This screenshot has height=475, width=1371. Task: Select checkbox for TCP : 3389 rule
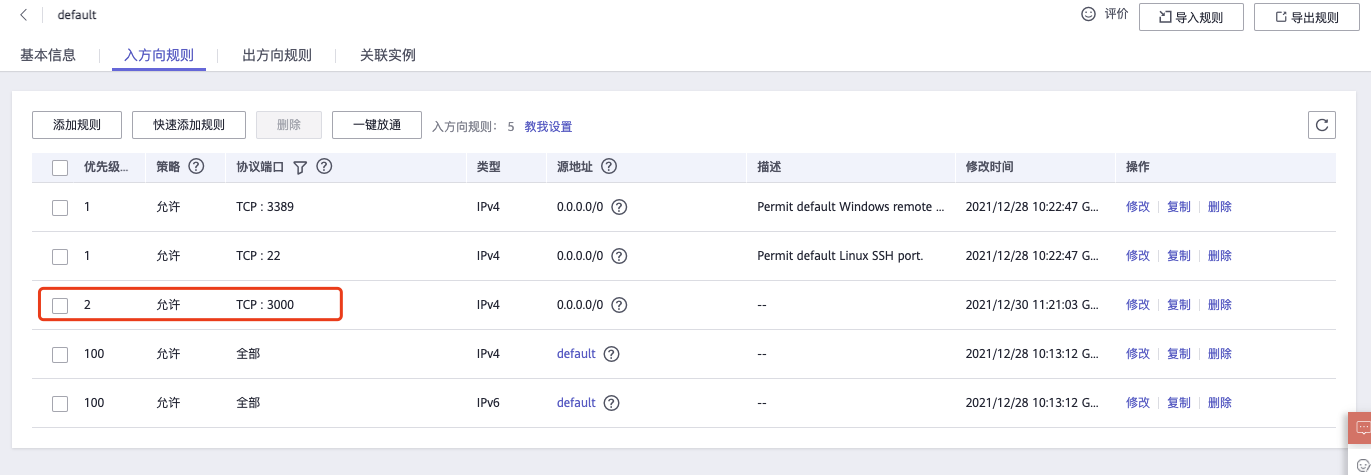[x=60, y=207]
